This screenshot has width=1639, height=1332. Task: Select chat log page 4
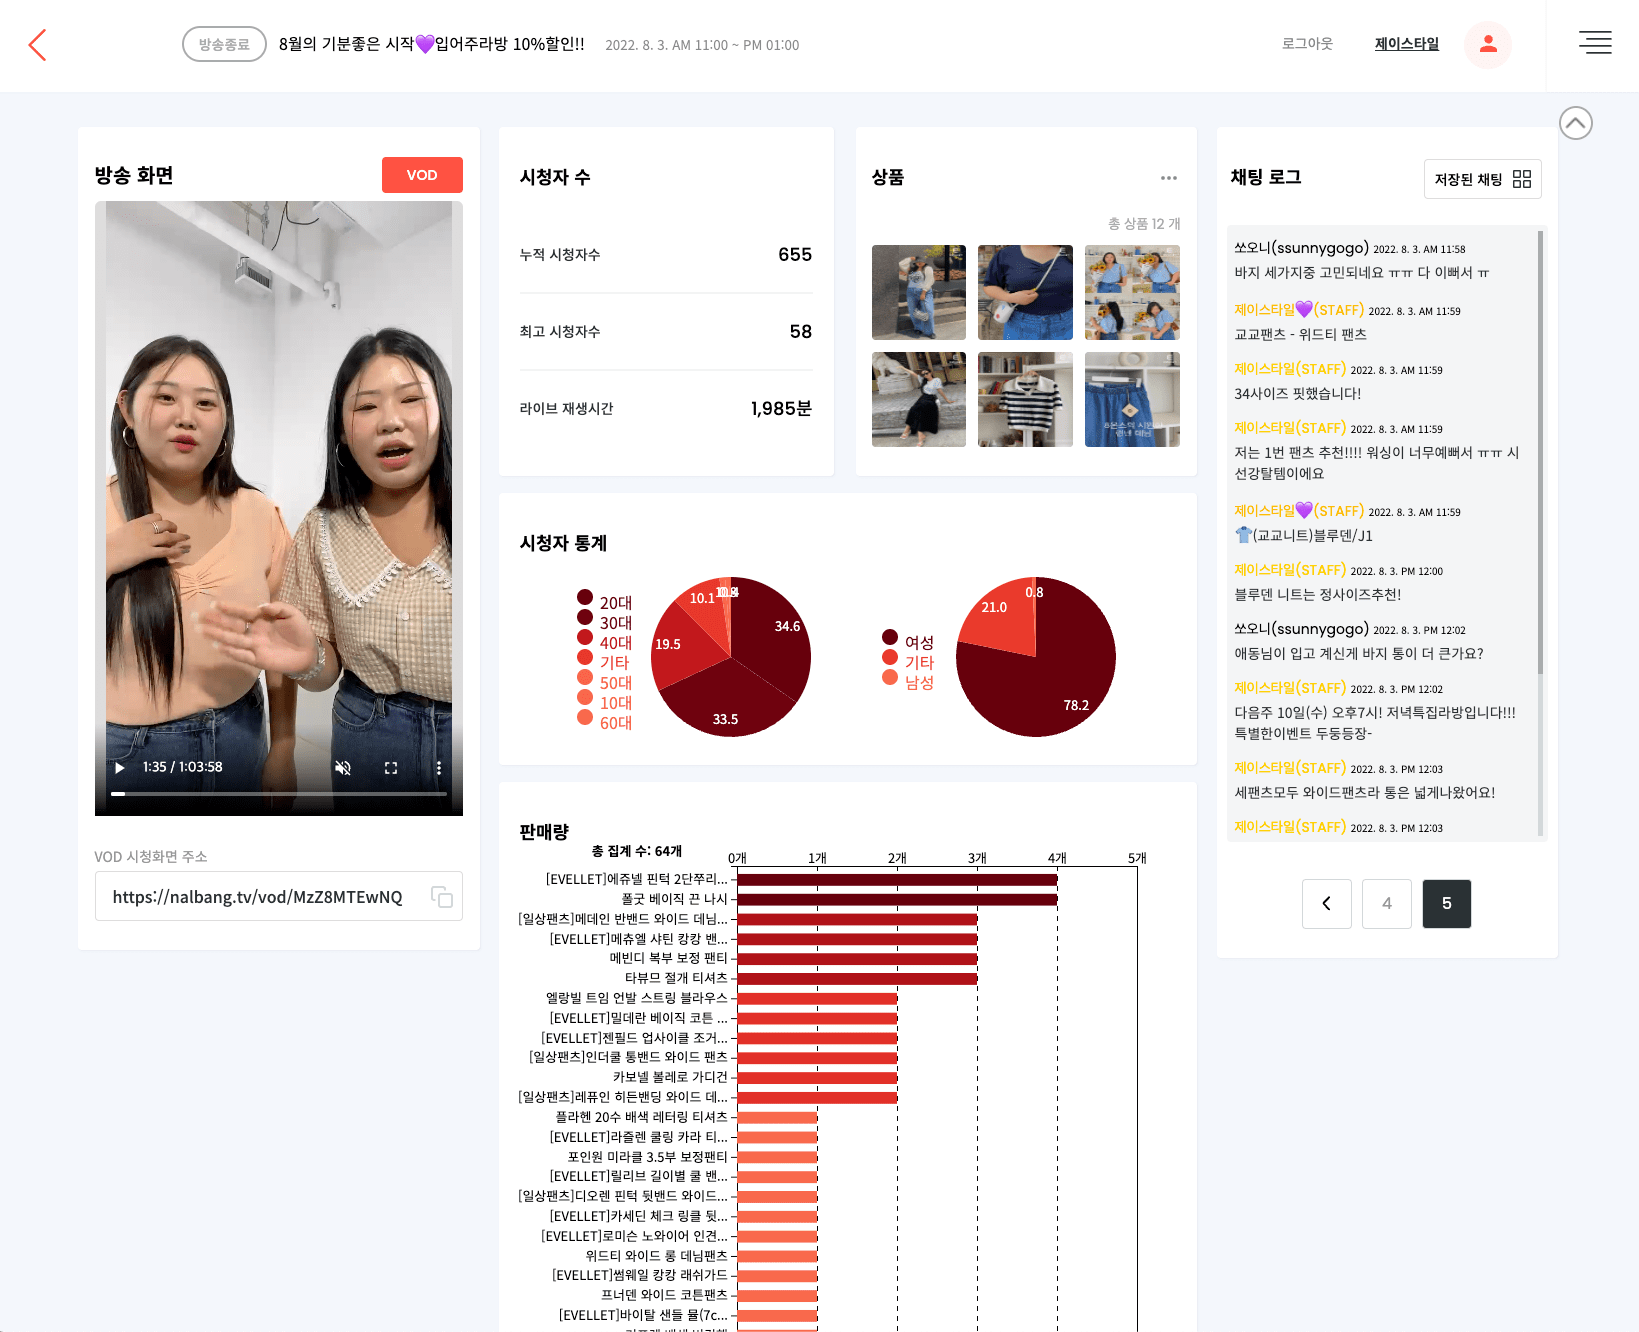(1386, 904)
